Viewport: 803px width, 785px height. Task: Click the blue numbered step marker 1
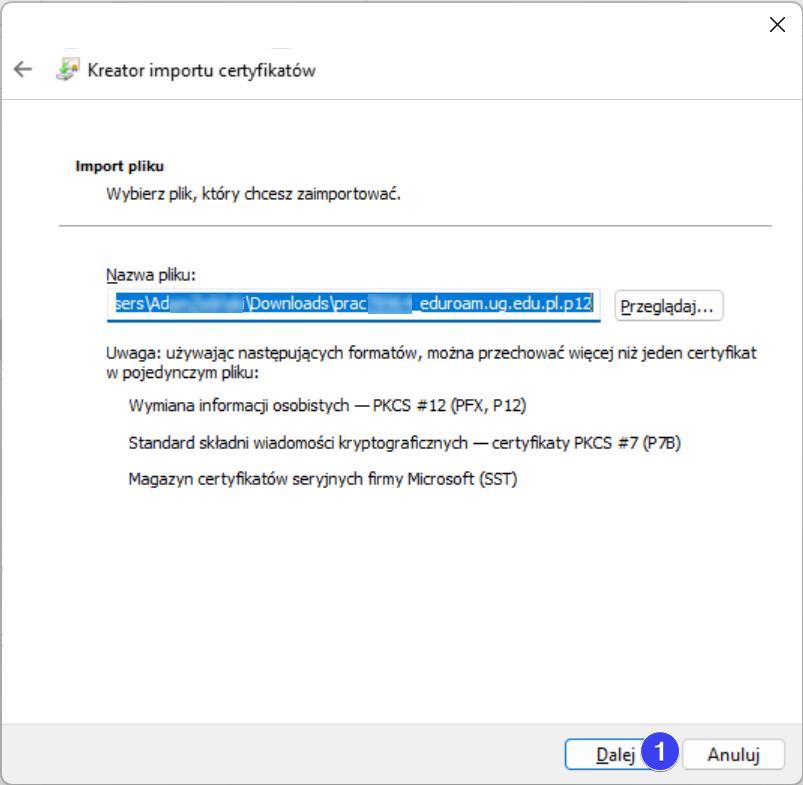(660, 753)
